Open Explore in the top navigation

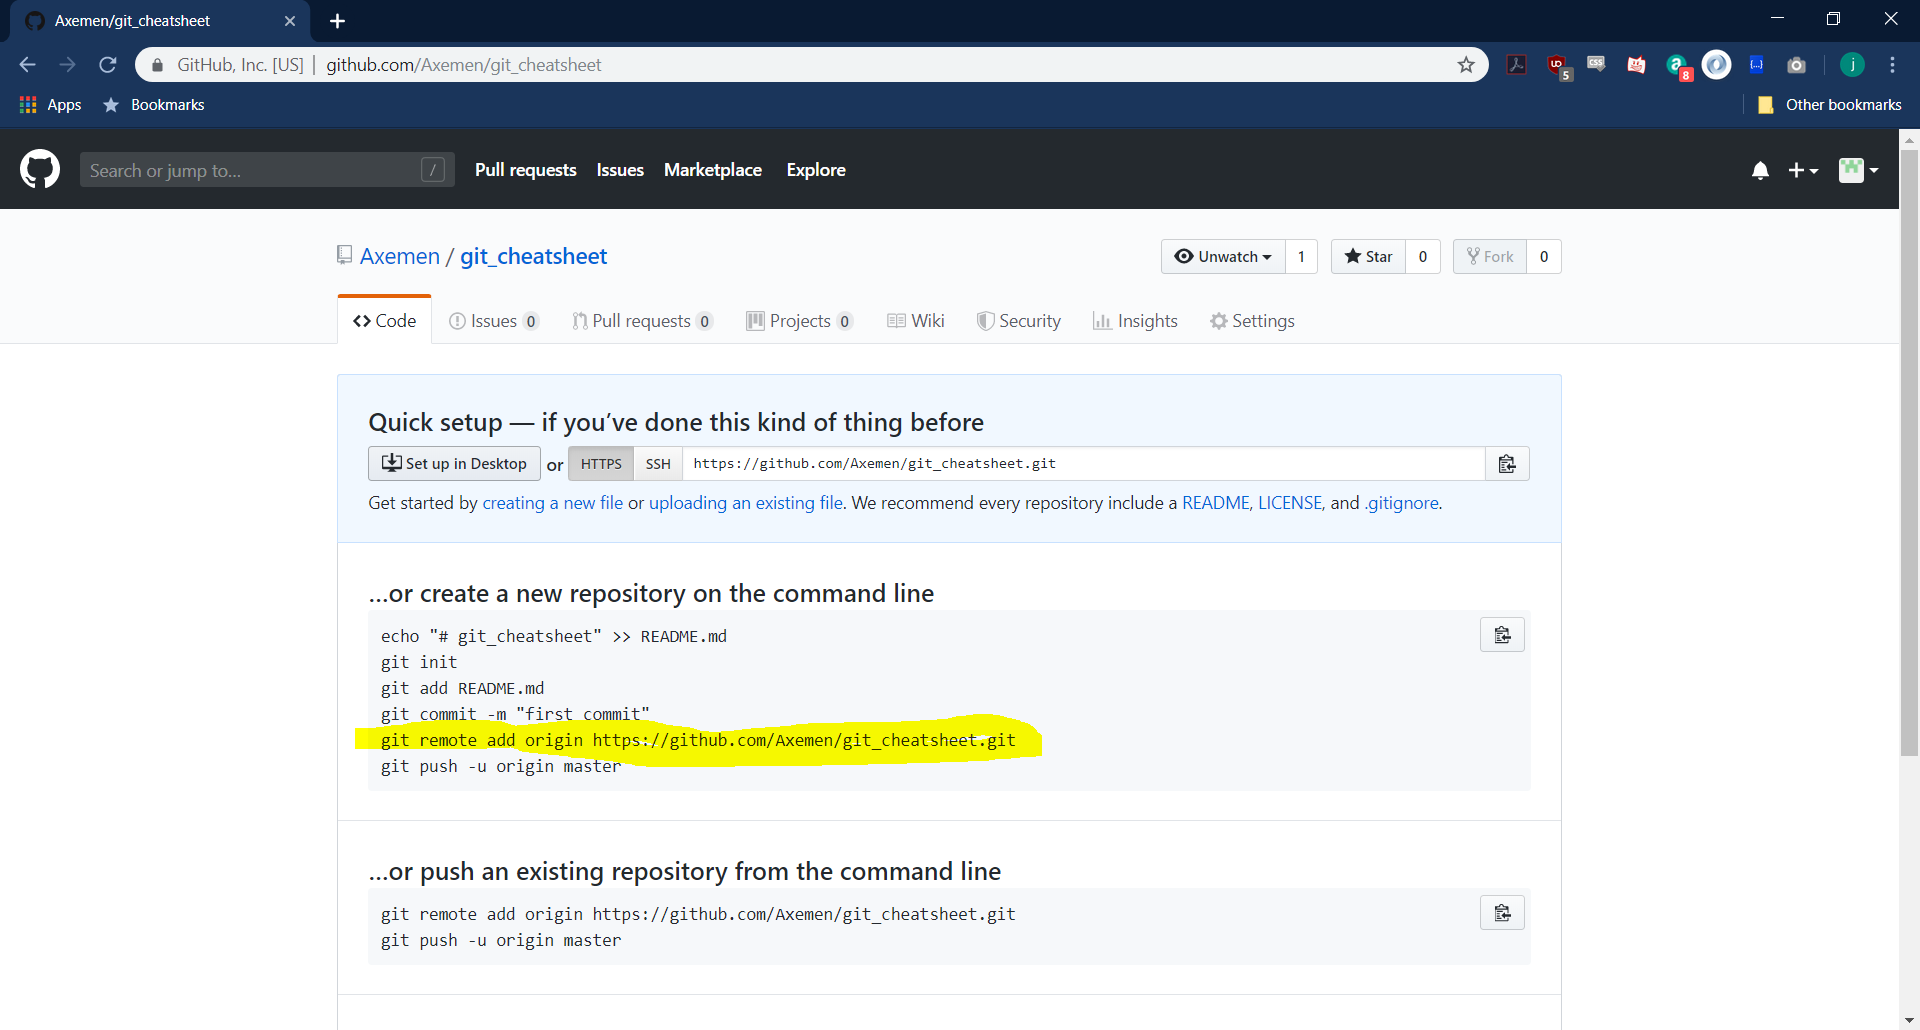(816, 170)
